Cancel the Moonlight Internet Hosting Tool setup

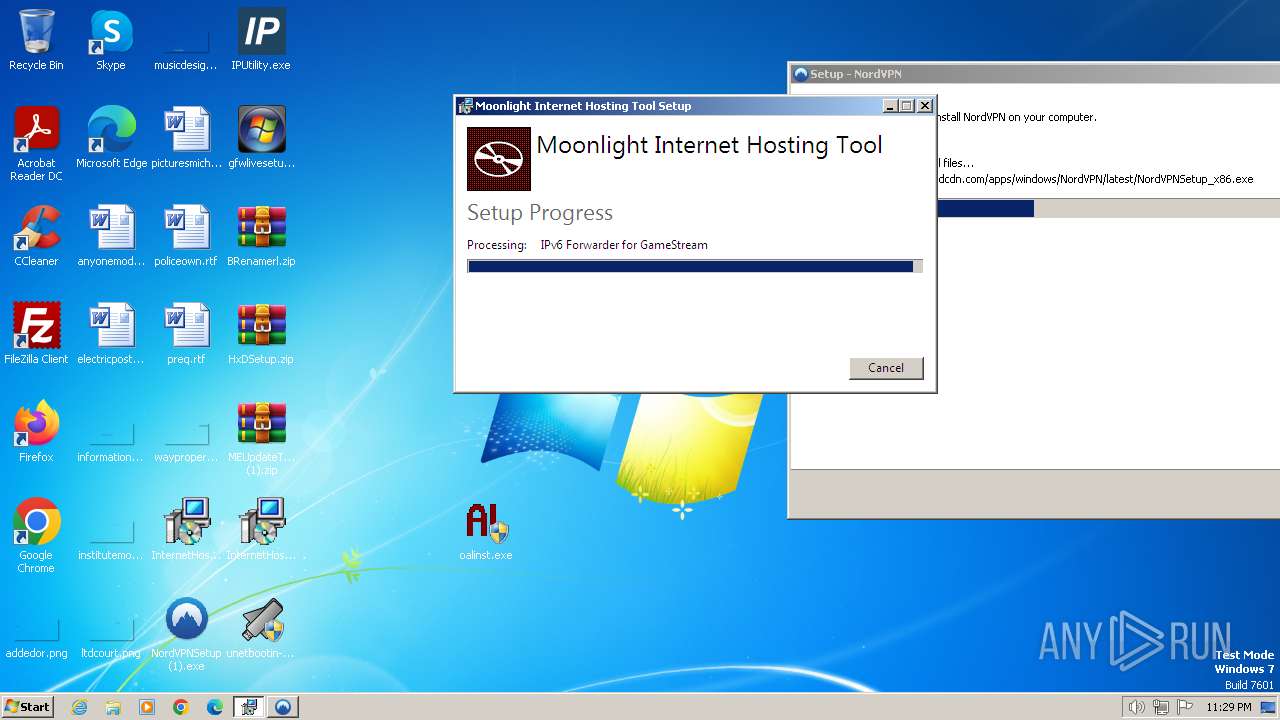pos(886,368)
